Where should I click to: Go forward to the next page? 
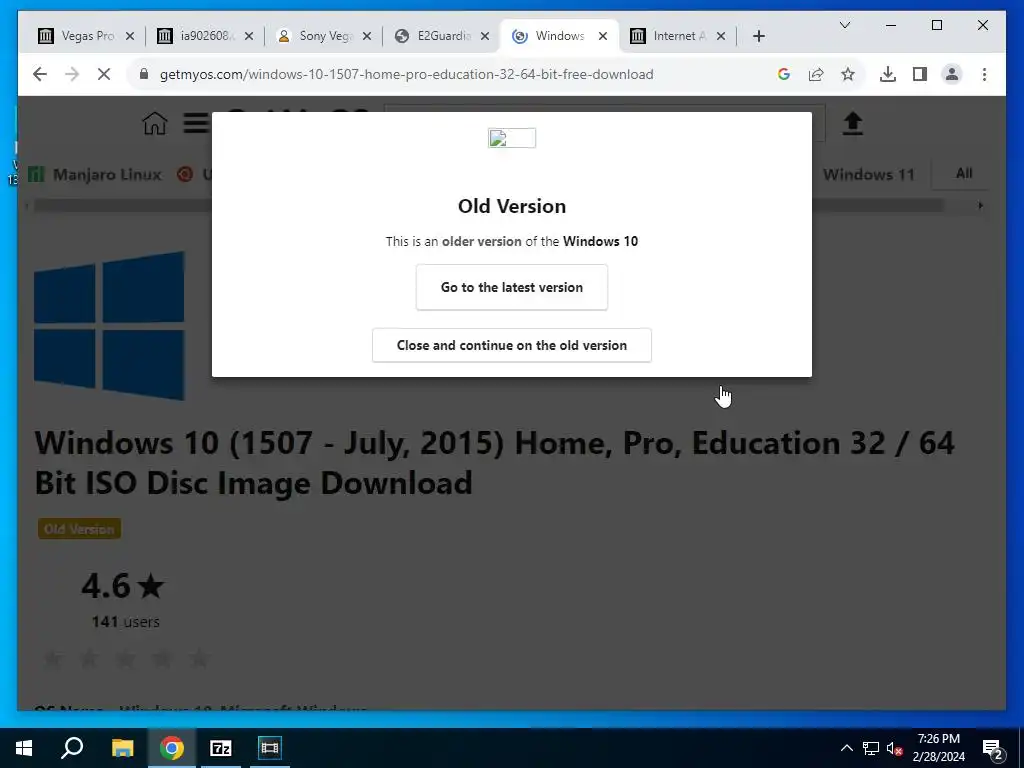72,74
